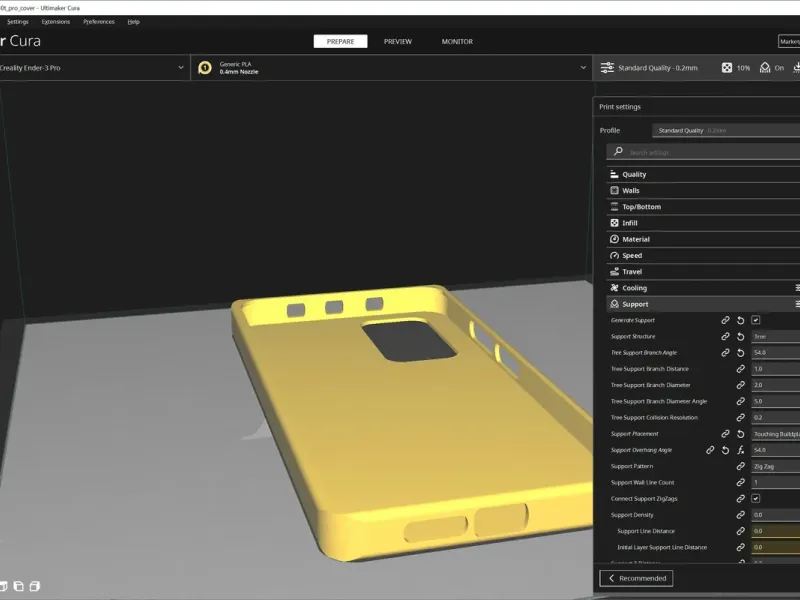Select the PREPARE stage tab

point(340,41)
